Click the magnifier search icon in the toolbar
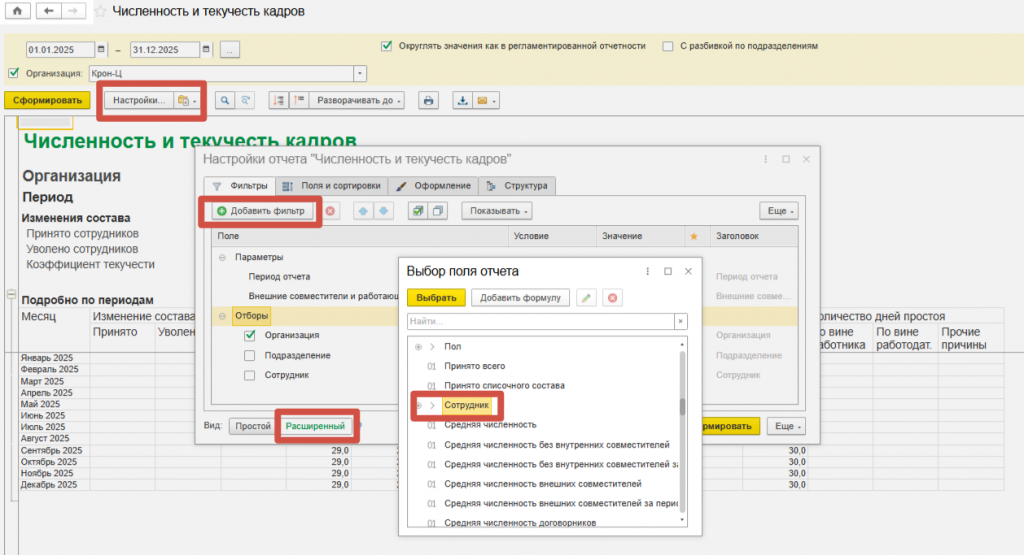This screenshot has width=1024, height=555. pos(225,101)
